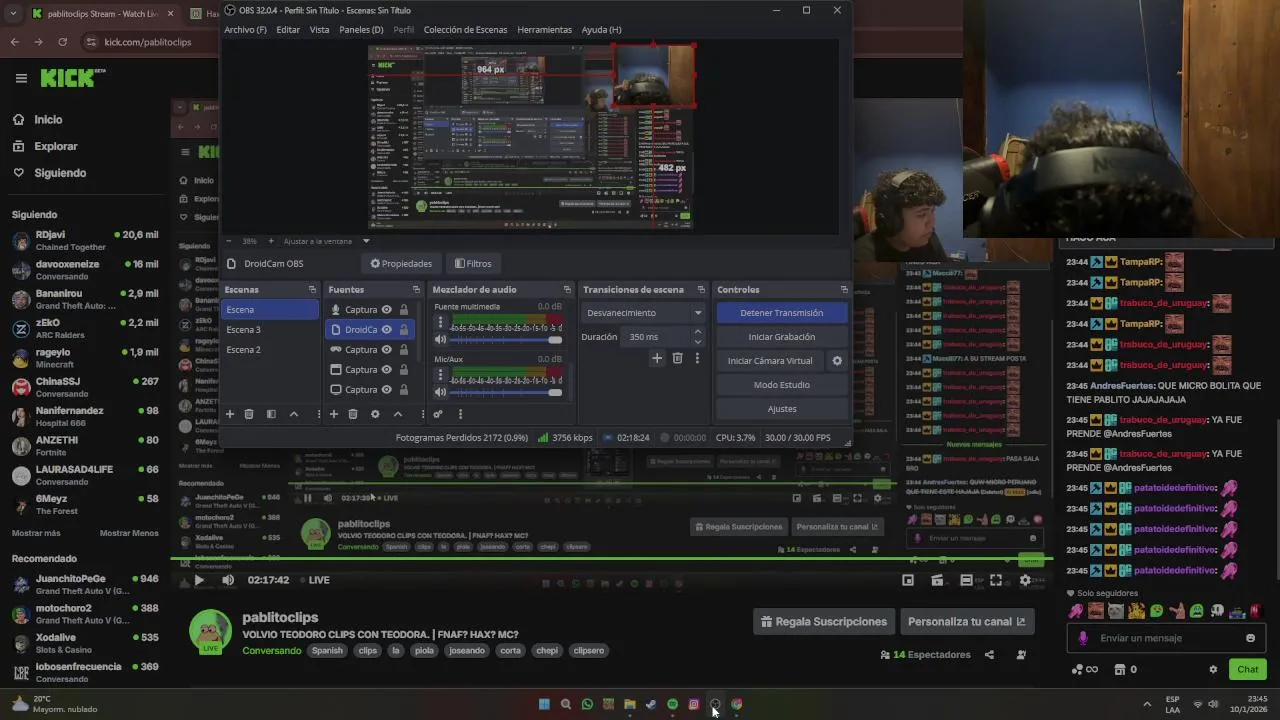Click share icon next to Espectadores

(x=989, y=655)
